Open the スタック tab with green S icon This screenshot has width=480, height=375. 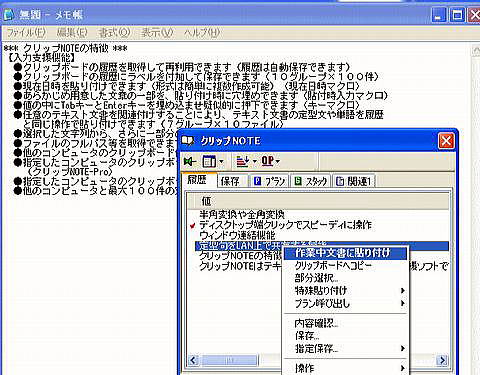click(311, 181)
